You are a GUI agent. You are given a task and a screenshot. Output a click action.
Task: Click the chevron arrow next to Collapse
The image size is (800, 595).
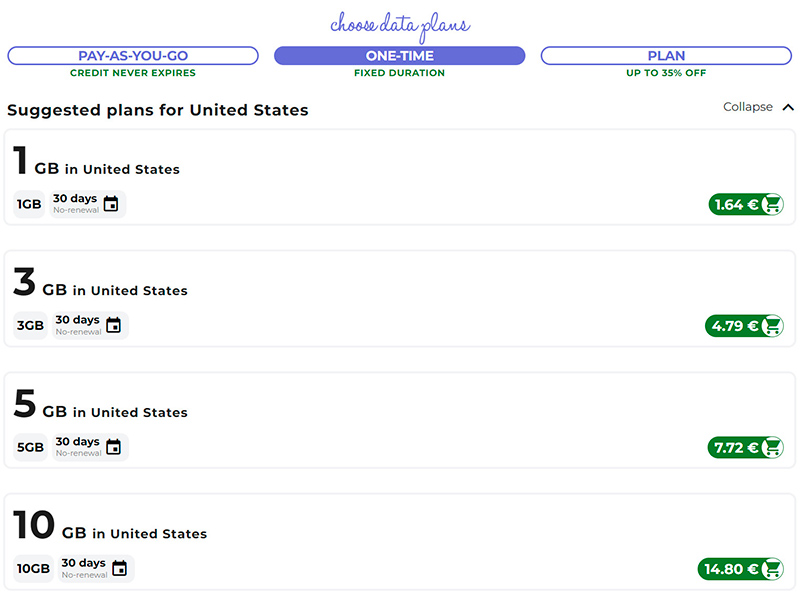point(788,107)
